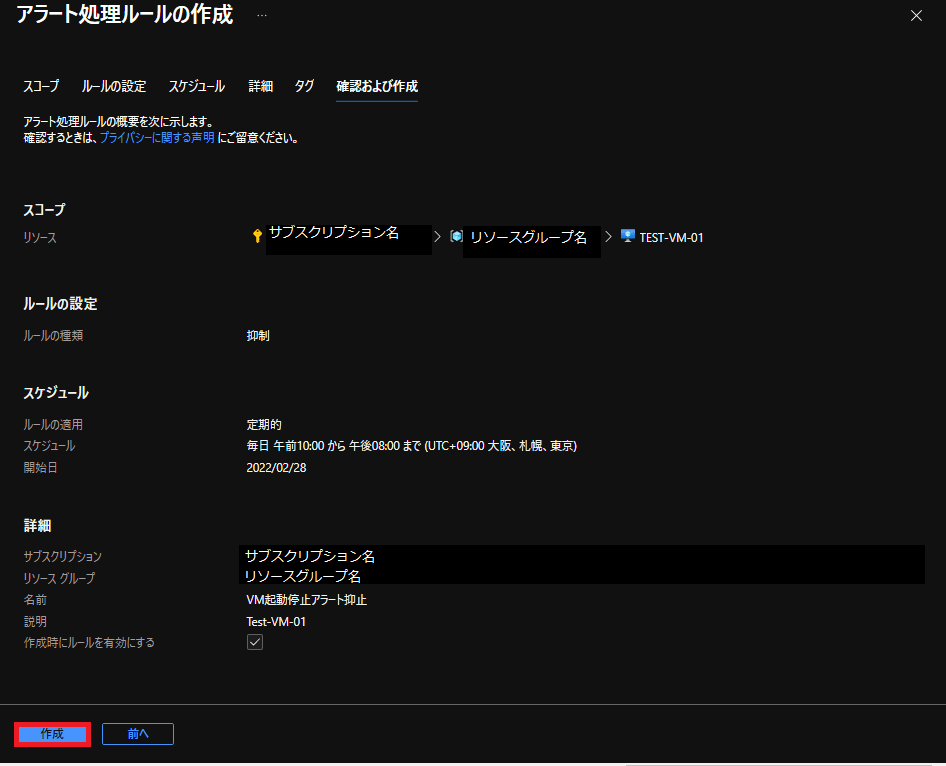This screenshot has height=766, width=946.
Task: Open the ellipsis menu beside the title
Action: pos(262,16)
